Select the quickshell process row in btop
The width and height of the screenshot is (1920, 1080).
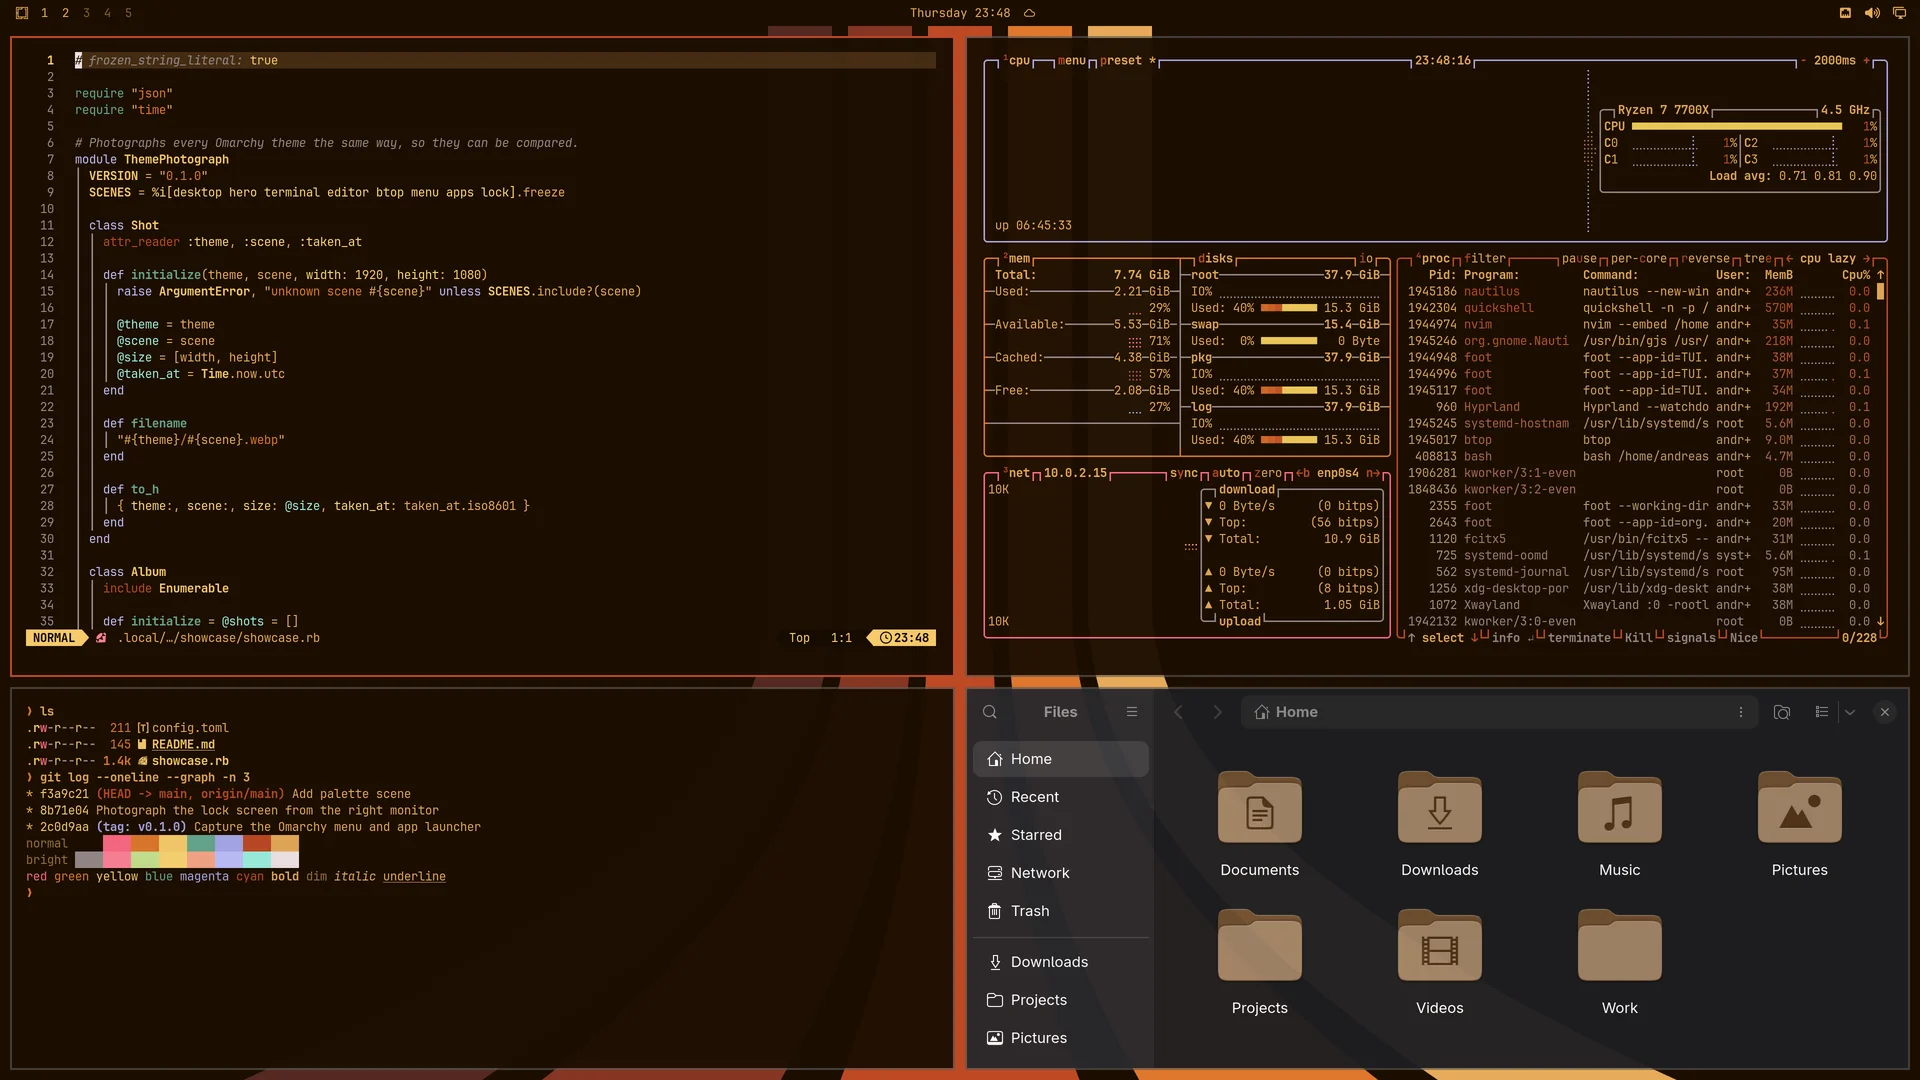pos(1638,308)
